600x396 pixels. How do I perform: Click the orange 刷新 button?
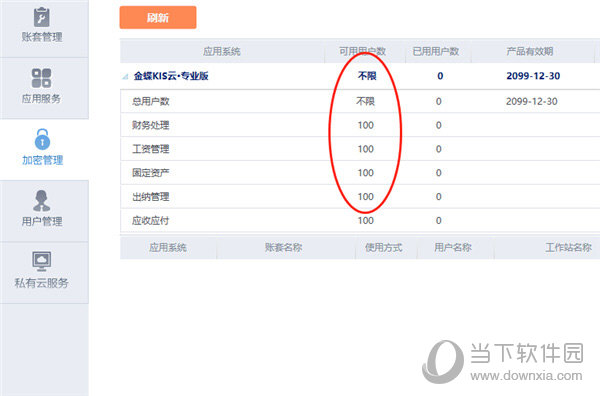[158, 18]
